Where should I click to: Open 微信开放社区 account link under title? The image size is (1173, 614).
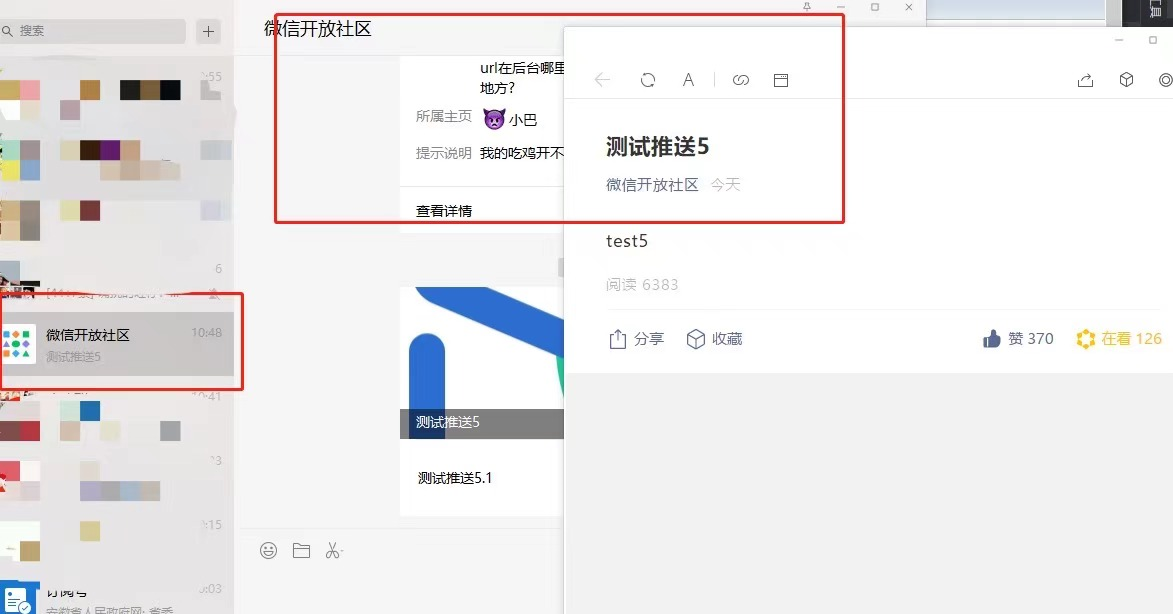point(652,185)
